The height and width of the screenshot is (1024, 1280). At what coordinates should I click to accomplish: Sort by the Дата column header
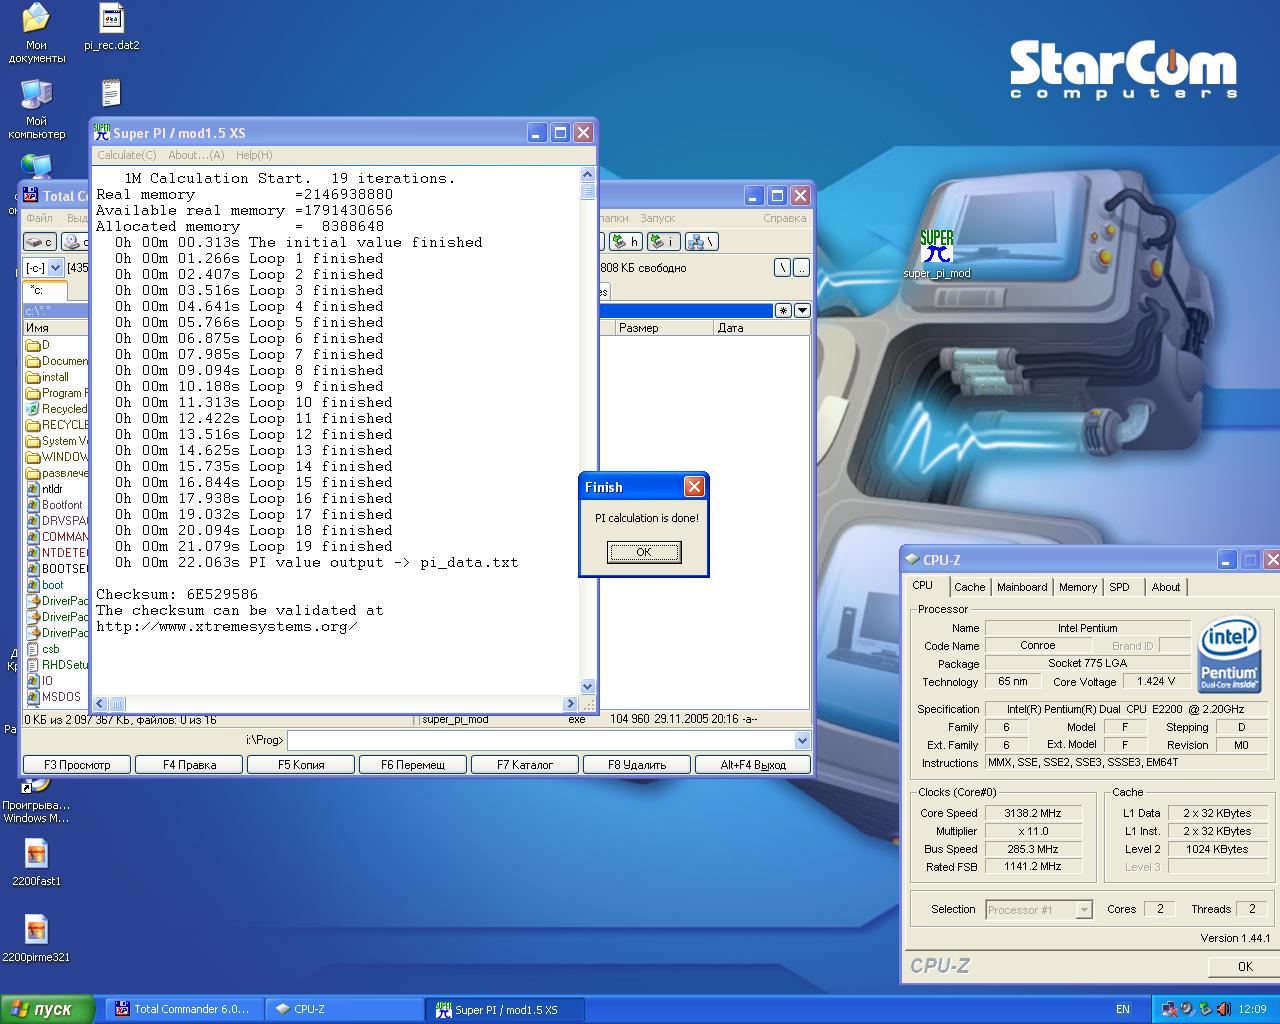click(x=761, y=328)
